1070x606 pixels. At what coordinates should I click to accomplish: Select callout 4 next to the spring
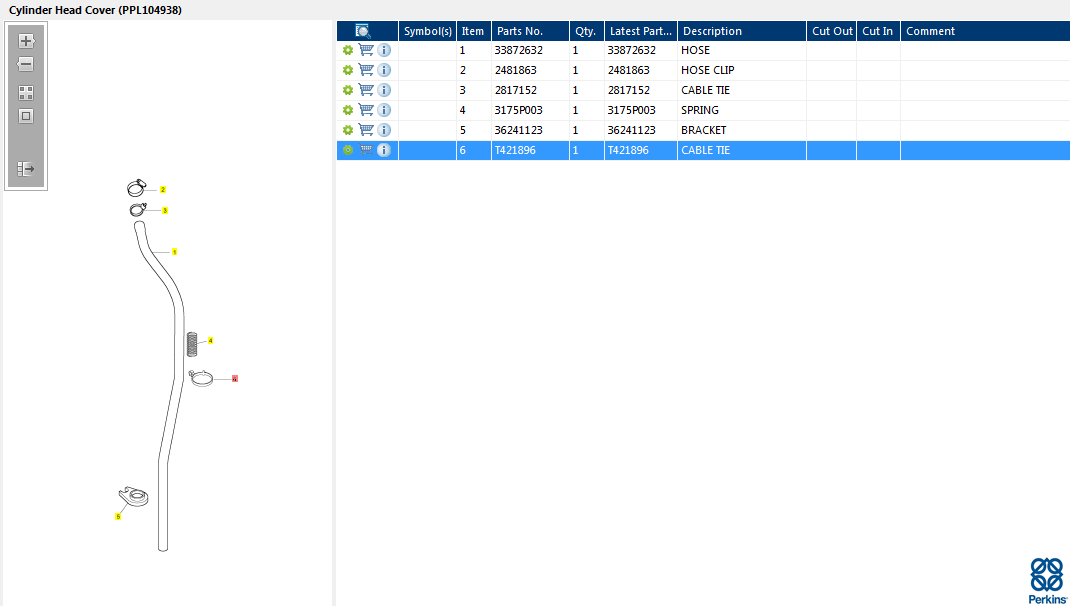[210, 340]
